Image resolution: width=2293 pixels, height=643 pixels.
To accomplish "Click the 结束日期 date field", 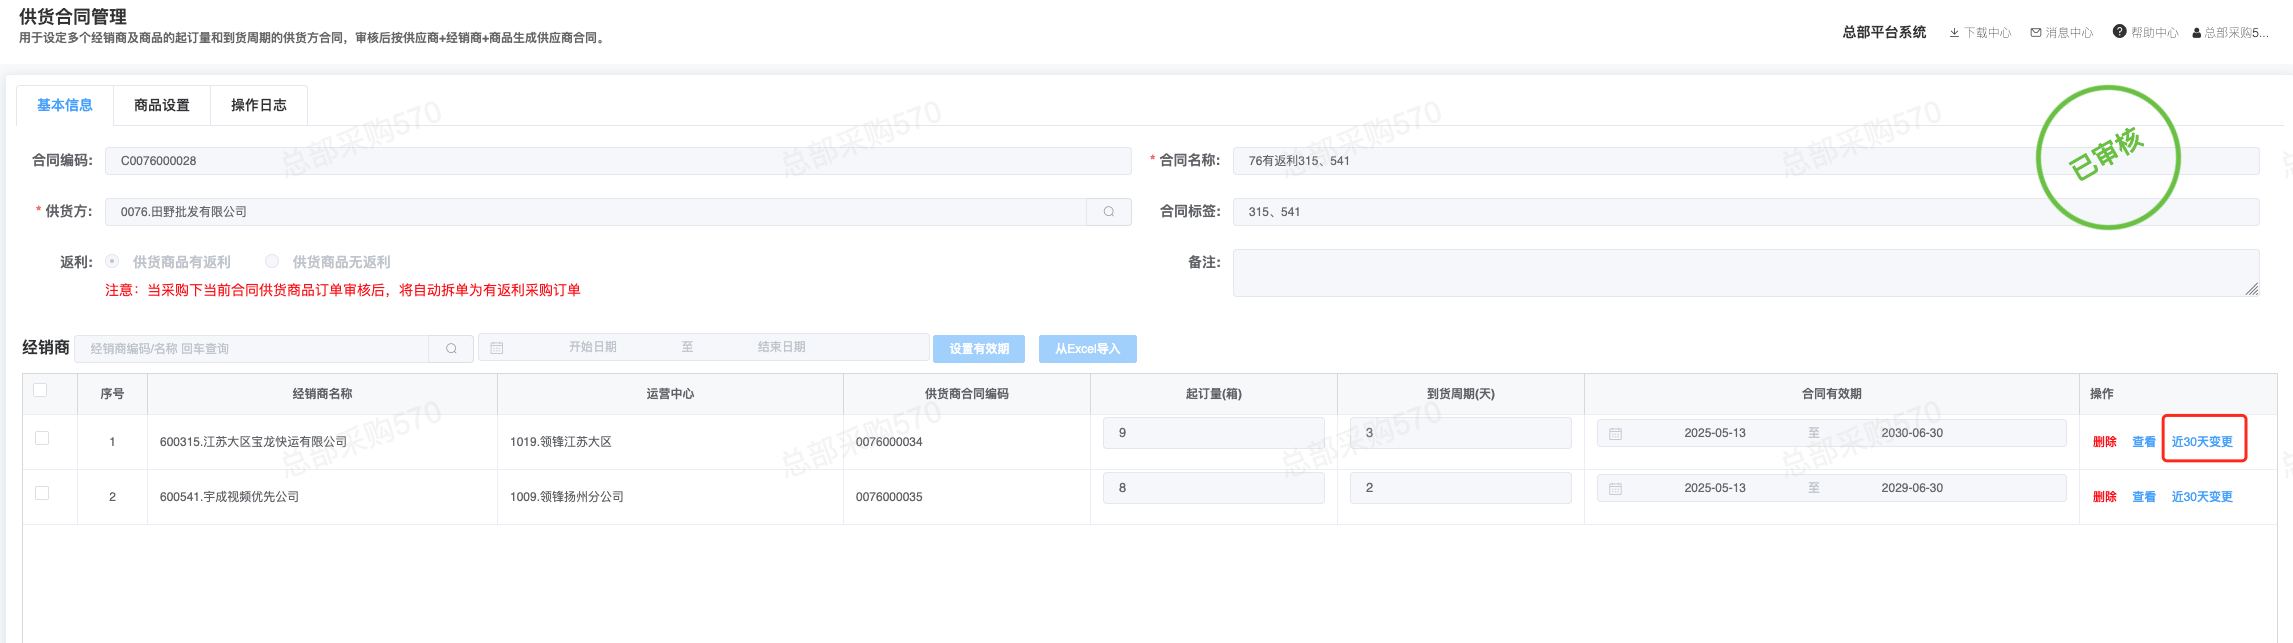I will click(782, 347).
